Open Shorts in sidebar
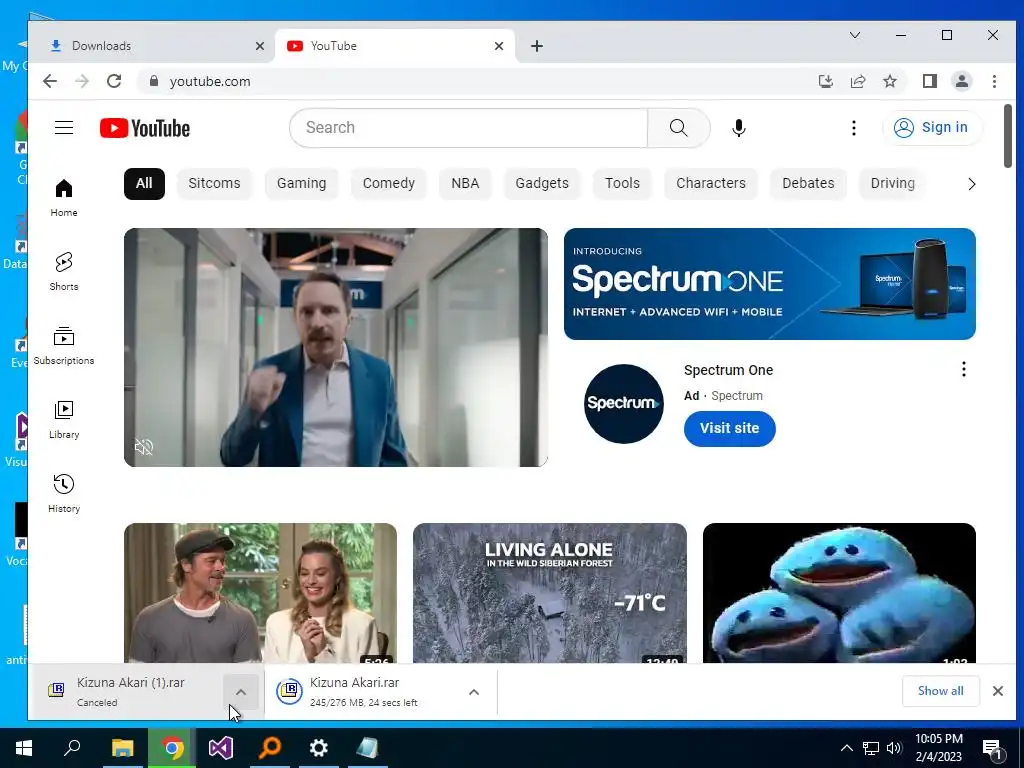The image size is (1024, 768). coord(64,272)
